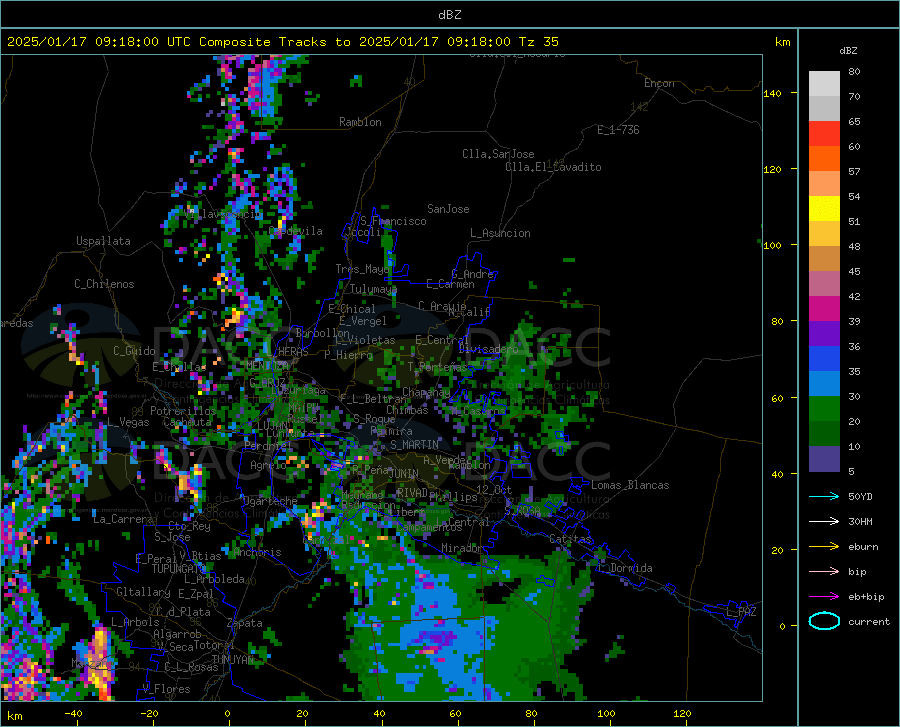Click the white 30HM arrow in legend
900x727 pixels.
tap(824, 522)
